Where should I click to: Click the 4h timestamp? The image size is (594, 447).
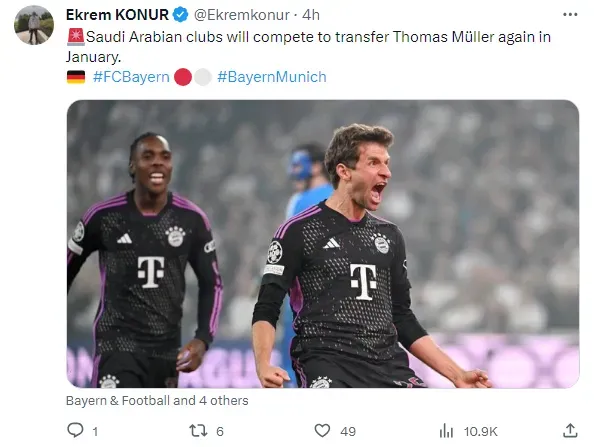coord(311,15)
